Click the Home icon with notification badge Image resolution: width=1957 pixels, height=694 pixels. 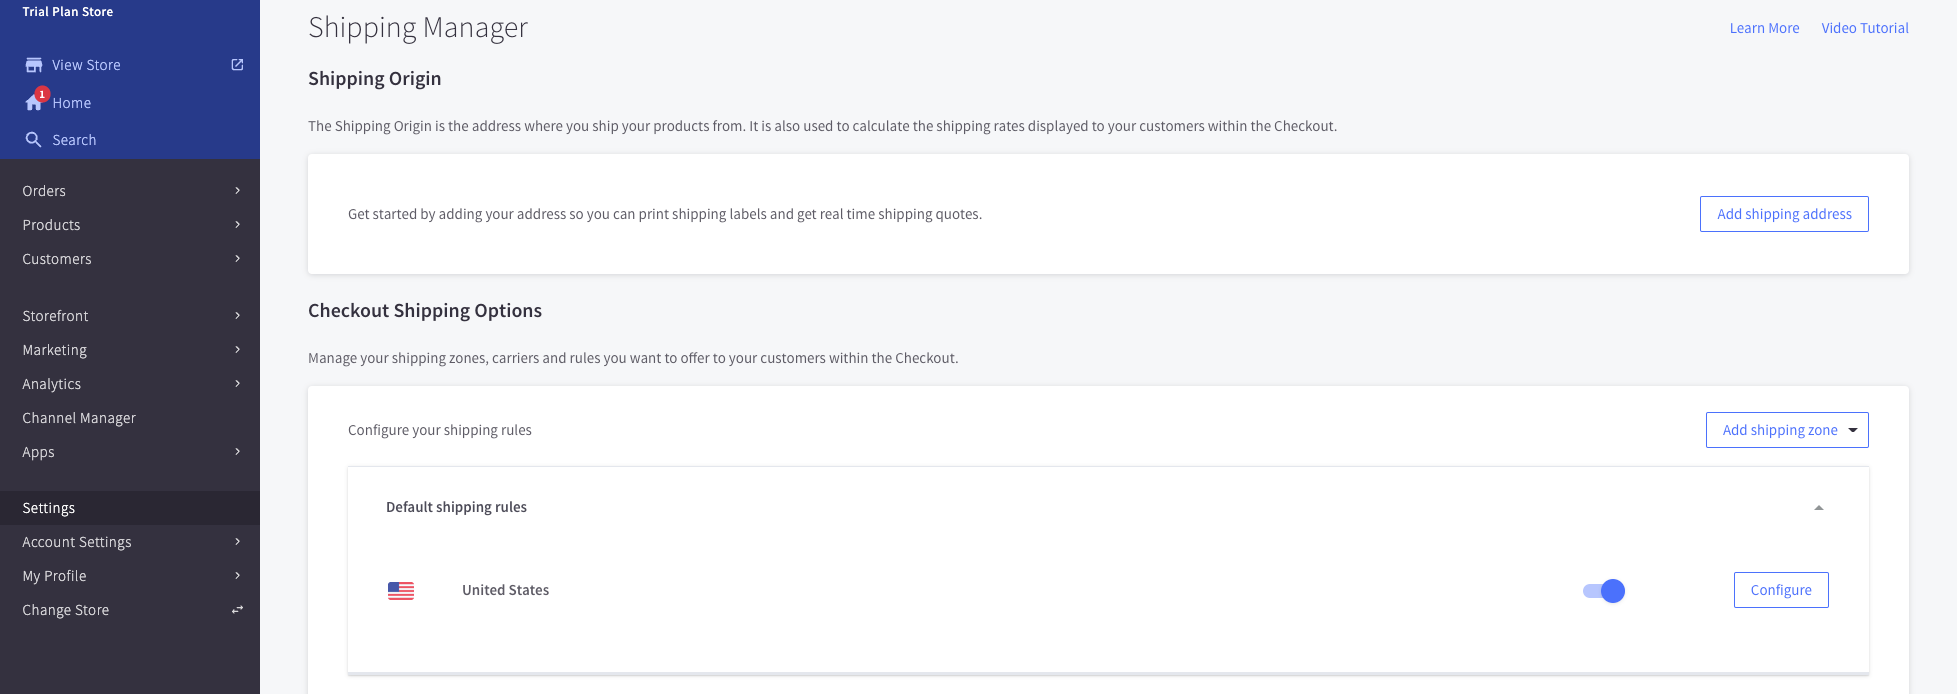point(35,101)
